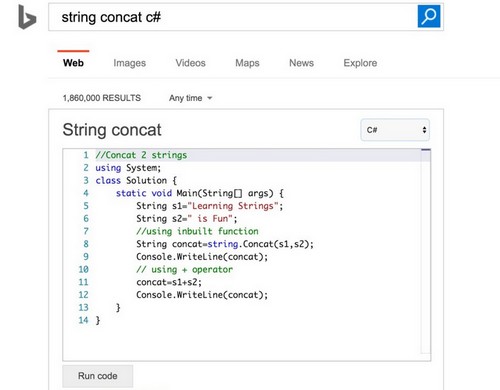Viewport: 500px width, 390px height.
Task: Click the search box with string concat c#
Action: [x=233, y=17]
